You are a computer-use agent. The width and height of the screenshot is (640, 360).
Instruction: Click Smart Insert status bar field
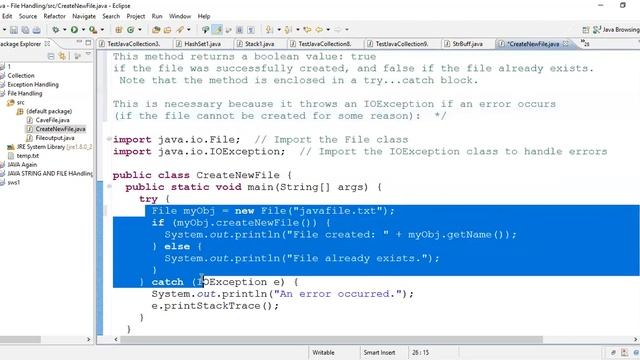(379, 352)
